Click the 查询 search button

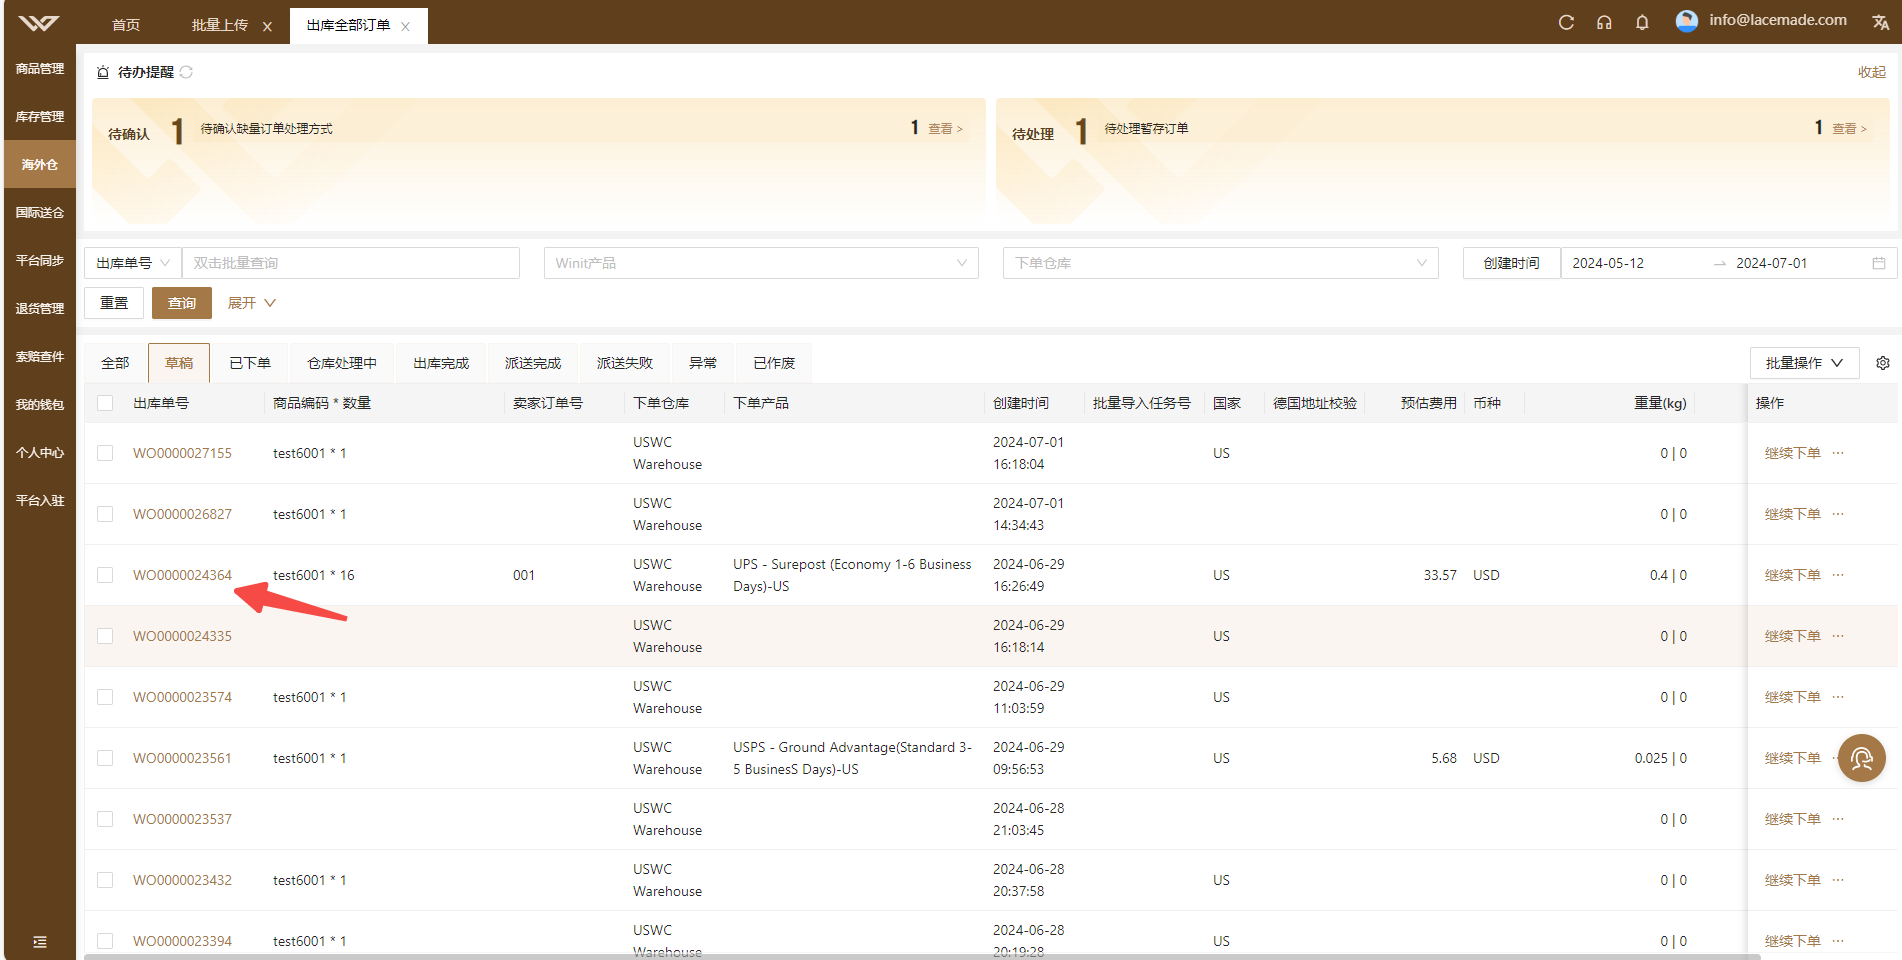tap(182, 303)
